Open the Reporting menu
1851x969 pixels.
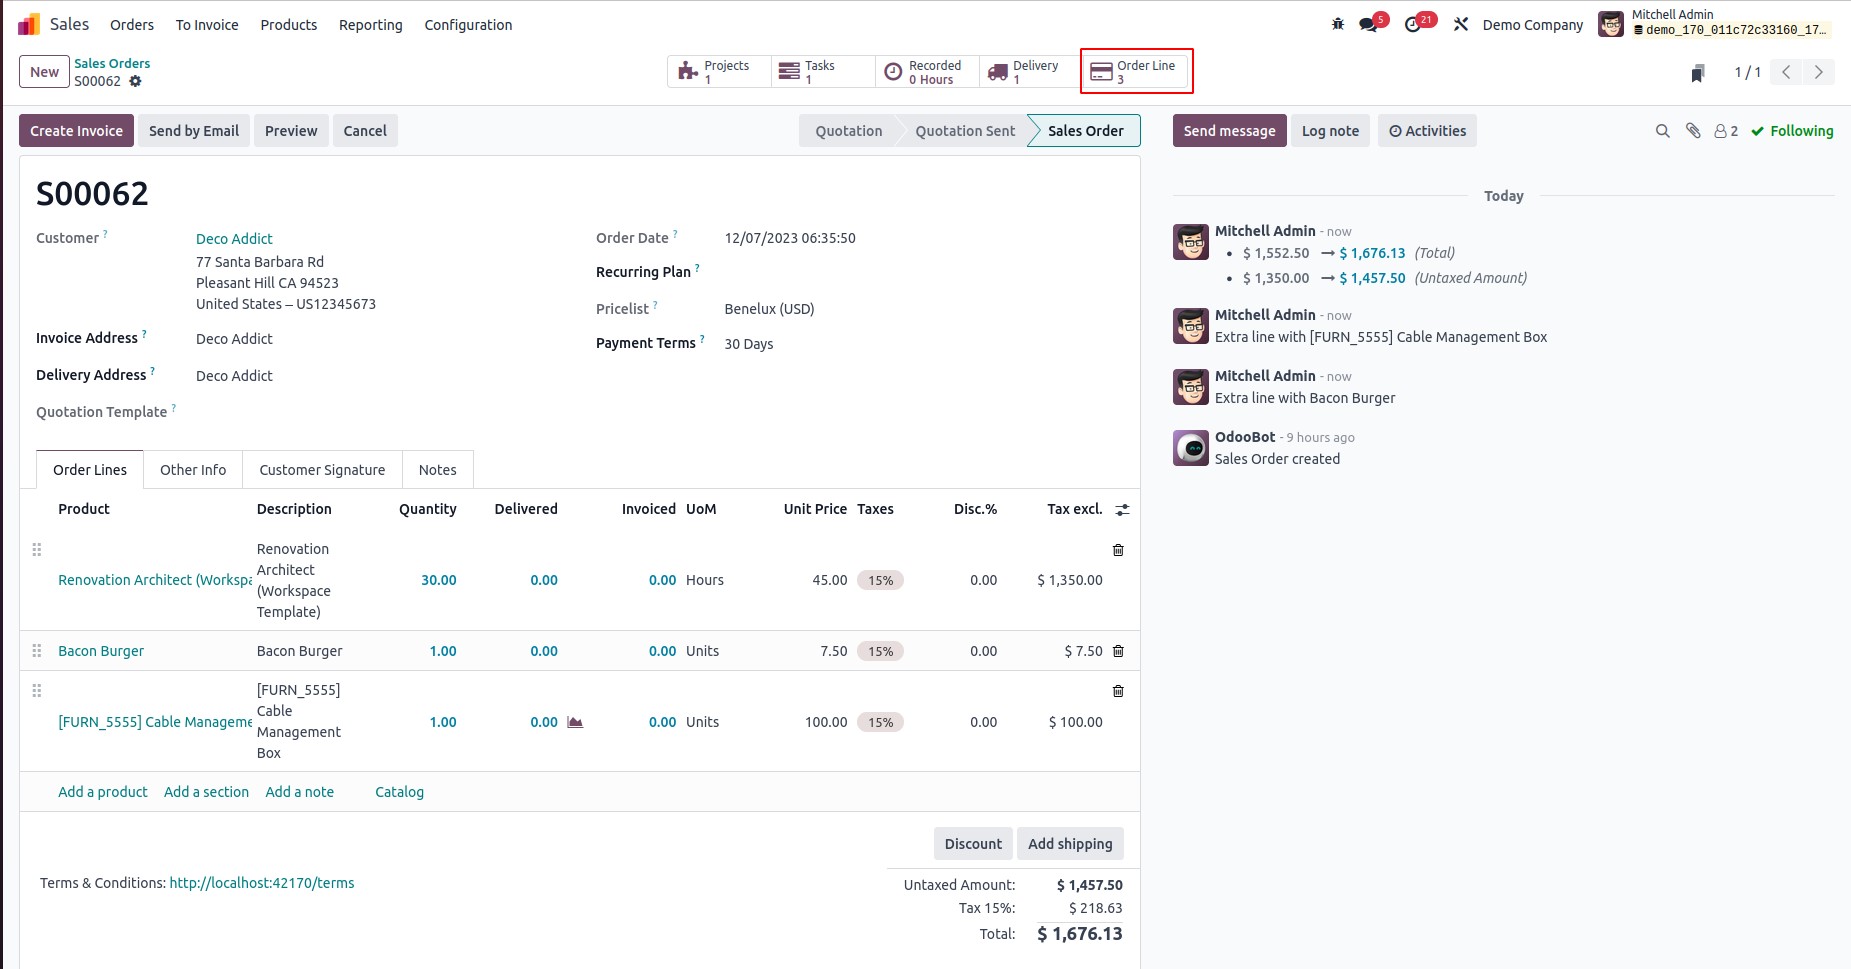point(370,25)
